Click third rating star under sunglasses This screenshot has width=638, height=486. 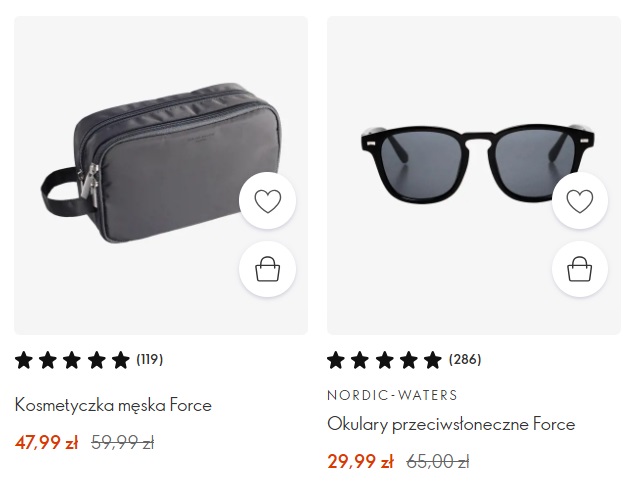(384, 360)
